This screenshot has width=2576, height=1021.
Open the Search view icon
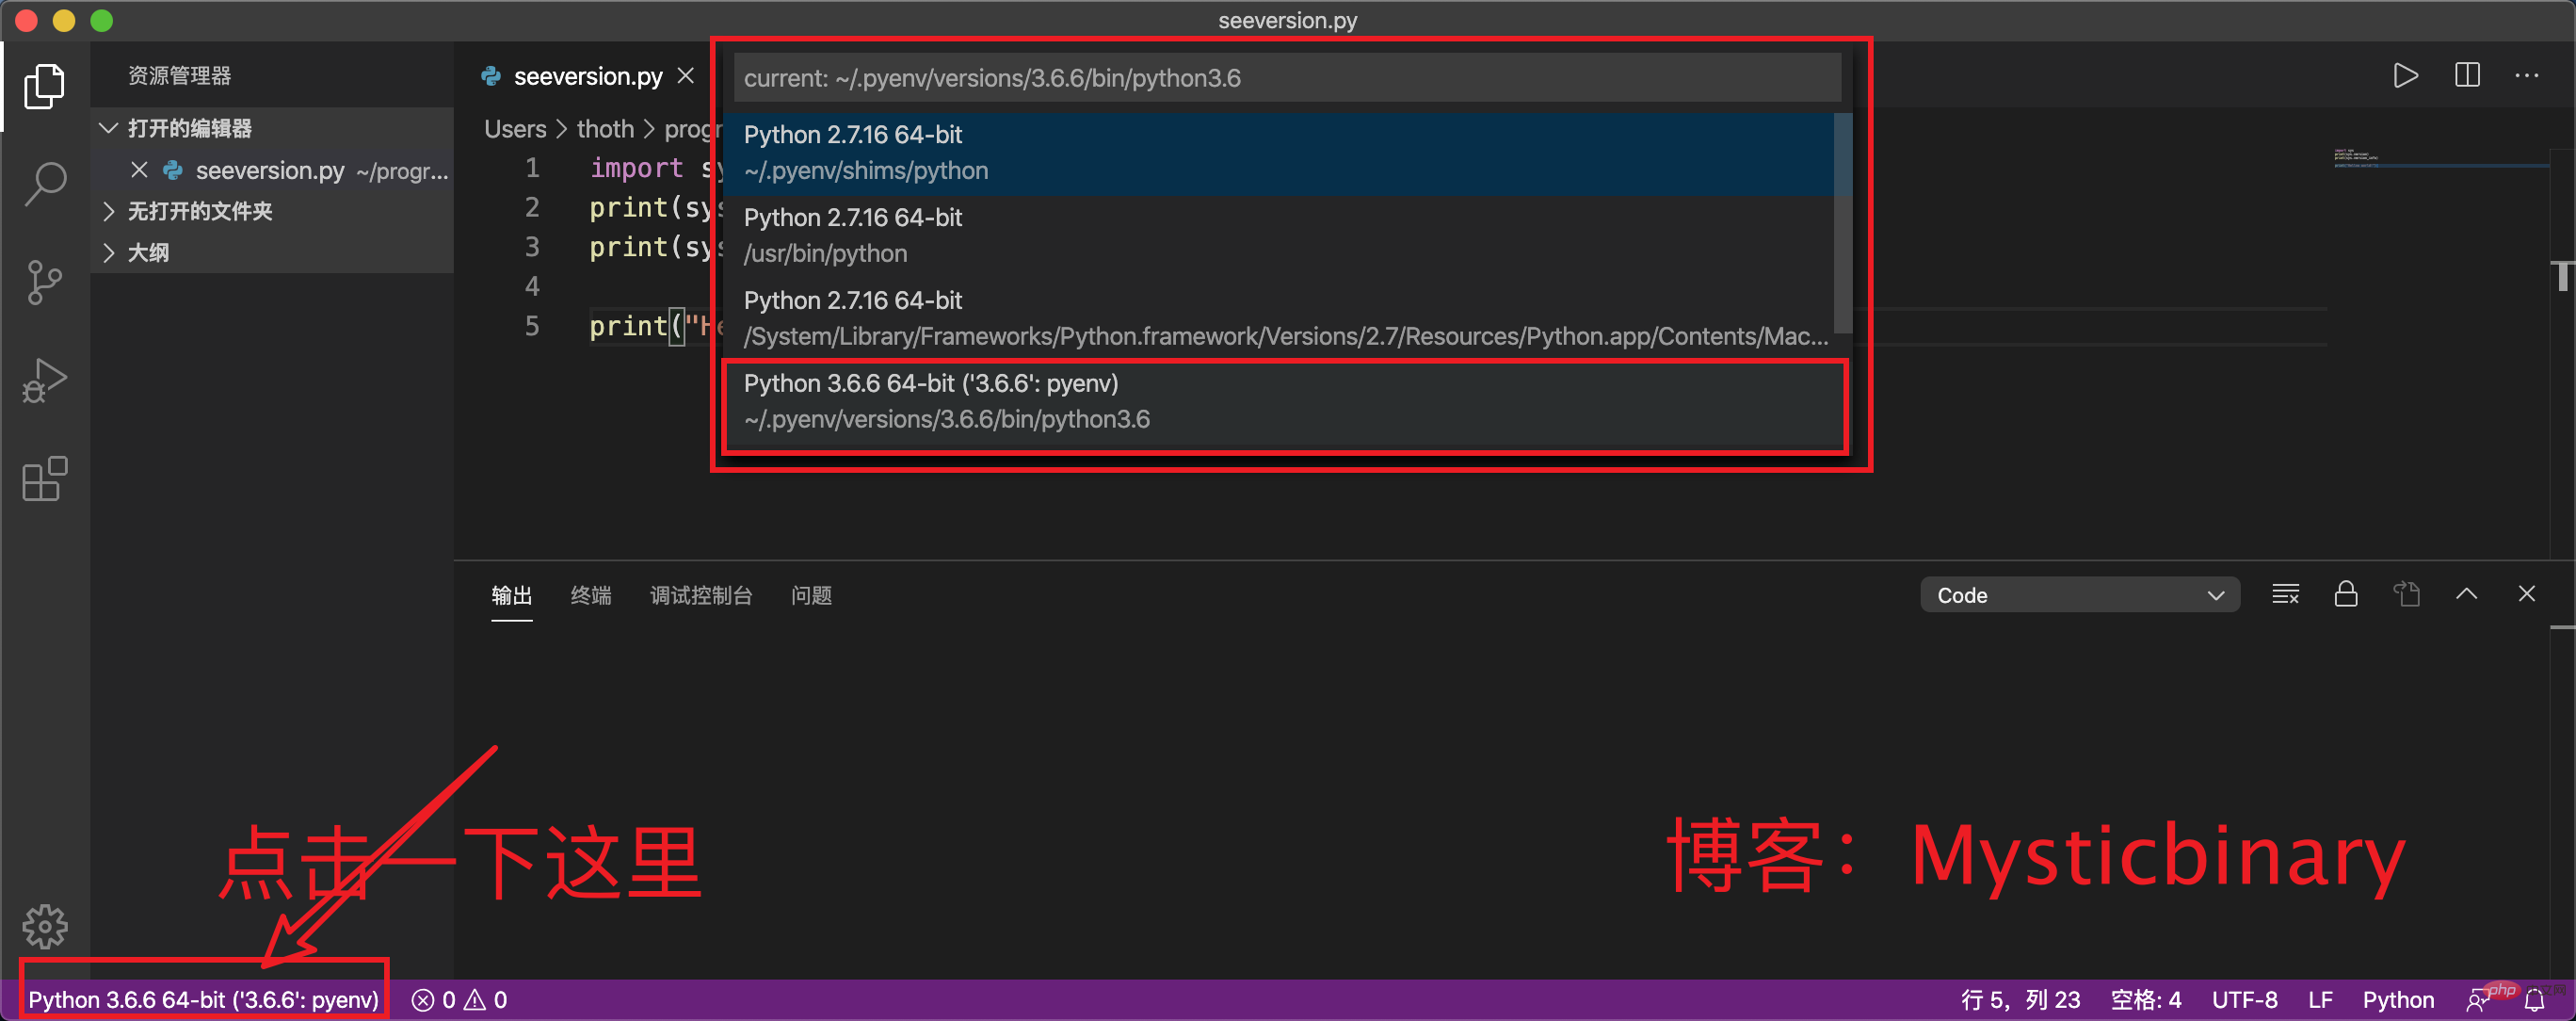(x=44, y=184)
